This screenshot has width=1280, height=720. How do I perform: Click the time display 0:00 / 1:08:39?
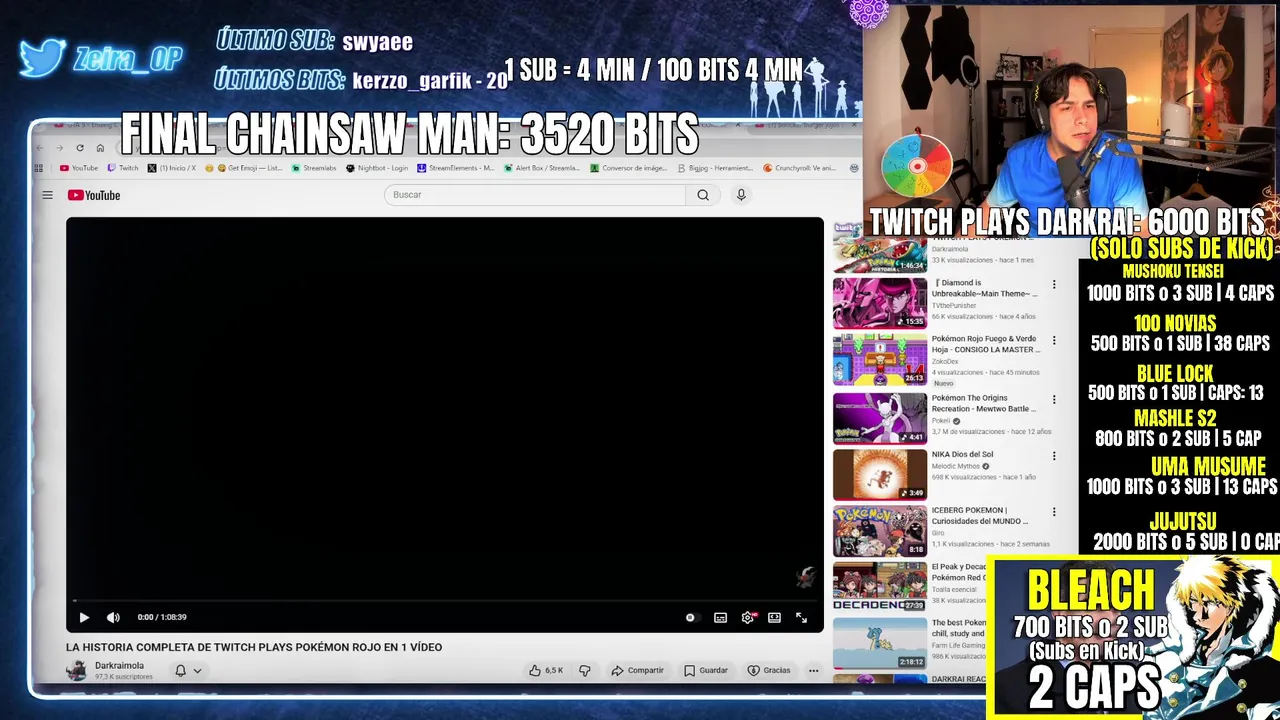point(162,618)
